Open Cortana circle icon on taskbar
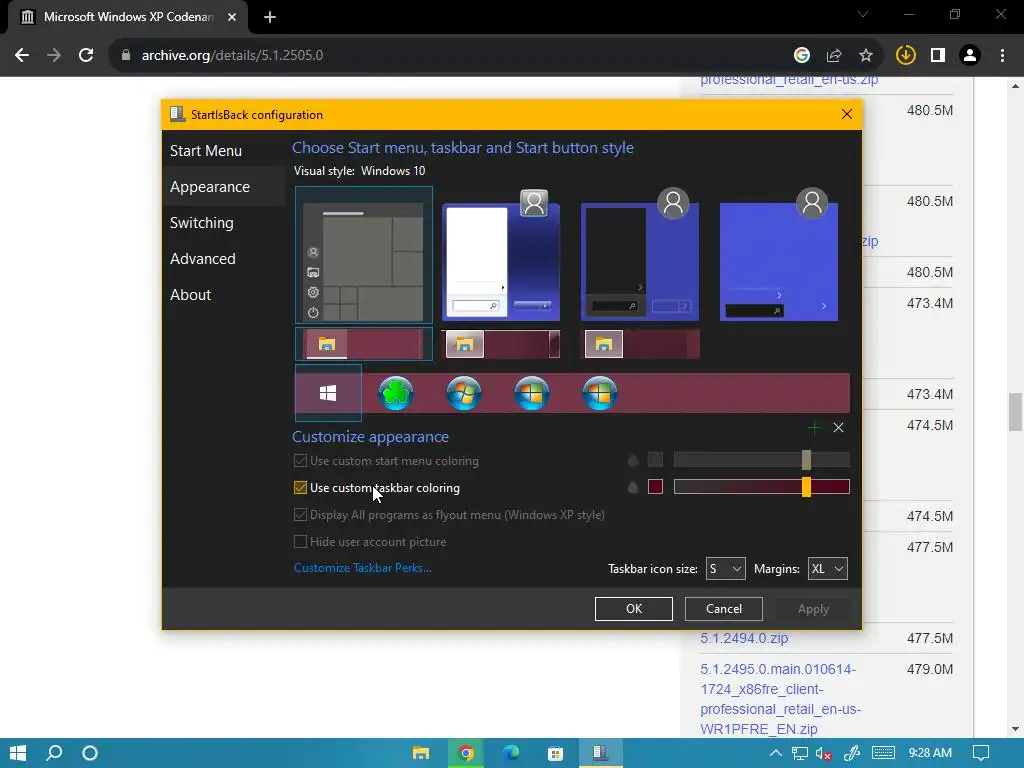Viewport: 1024px width, 768px height. [x=90, y=753]
